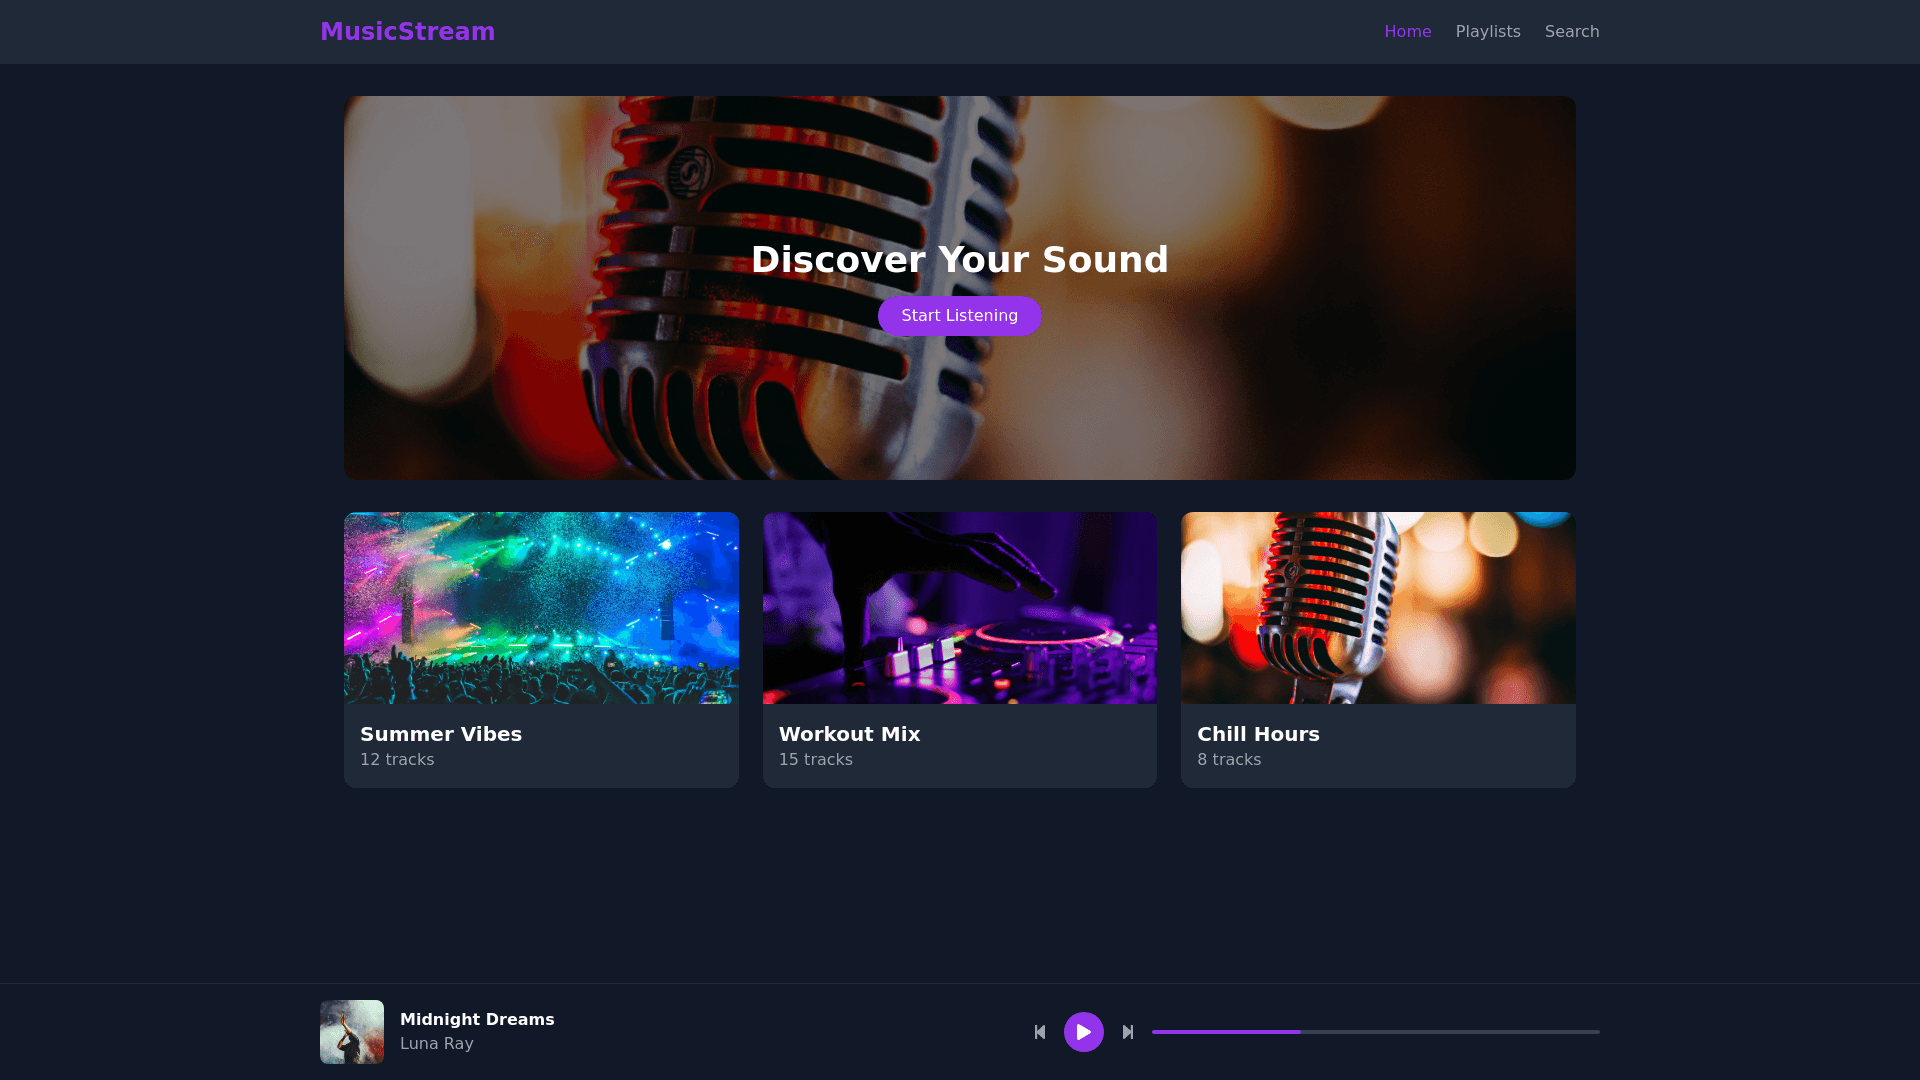Click the Workout Mix title
The height and width of the screenshot is (1080, 1920).
click(849, 734)
